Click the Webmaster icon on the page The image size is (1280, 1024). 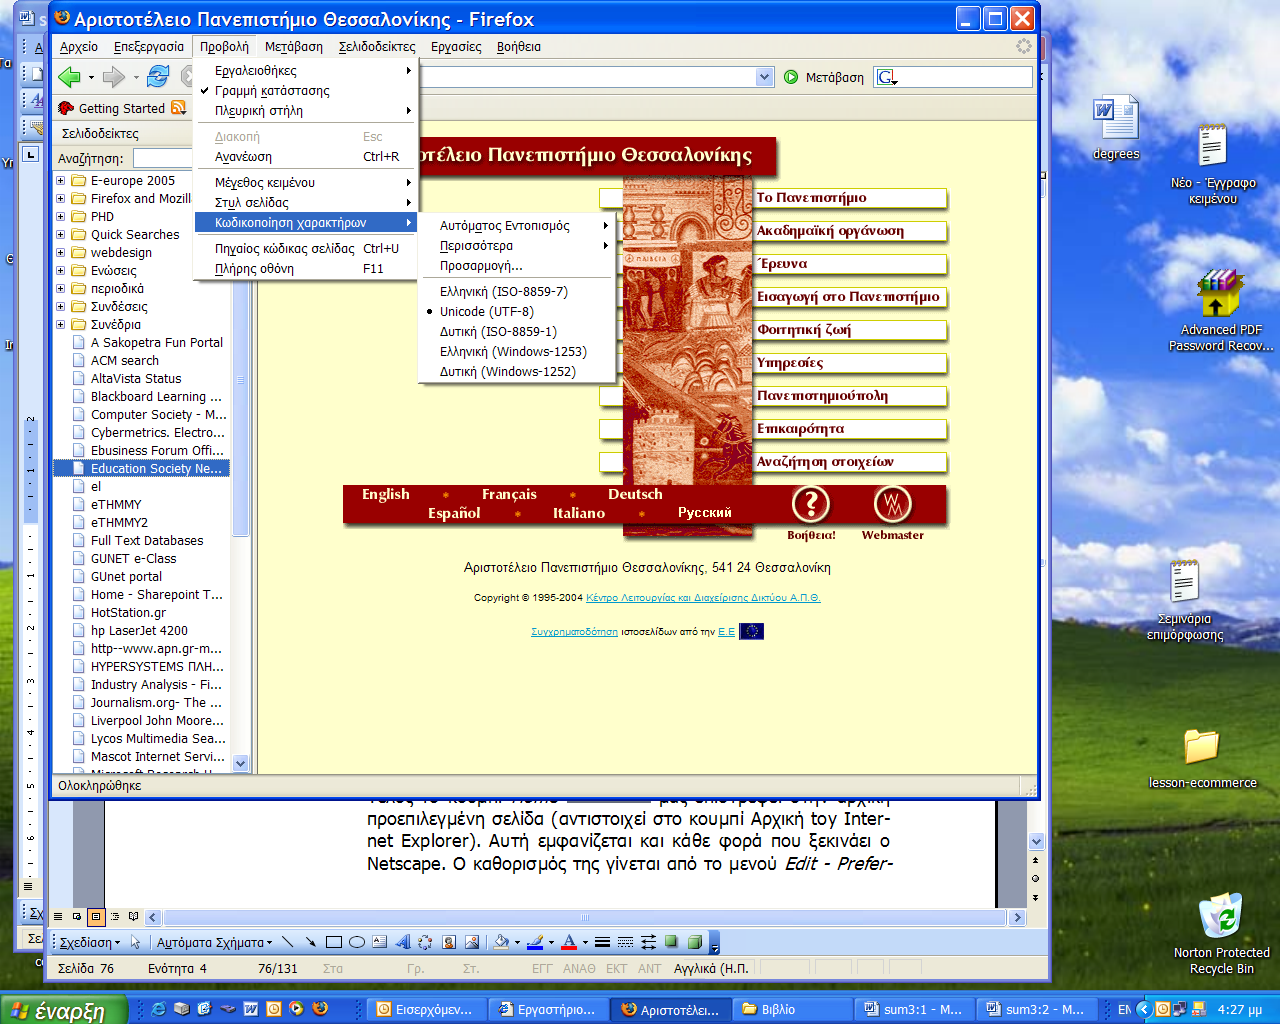click(x=892, y=504)
